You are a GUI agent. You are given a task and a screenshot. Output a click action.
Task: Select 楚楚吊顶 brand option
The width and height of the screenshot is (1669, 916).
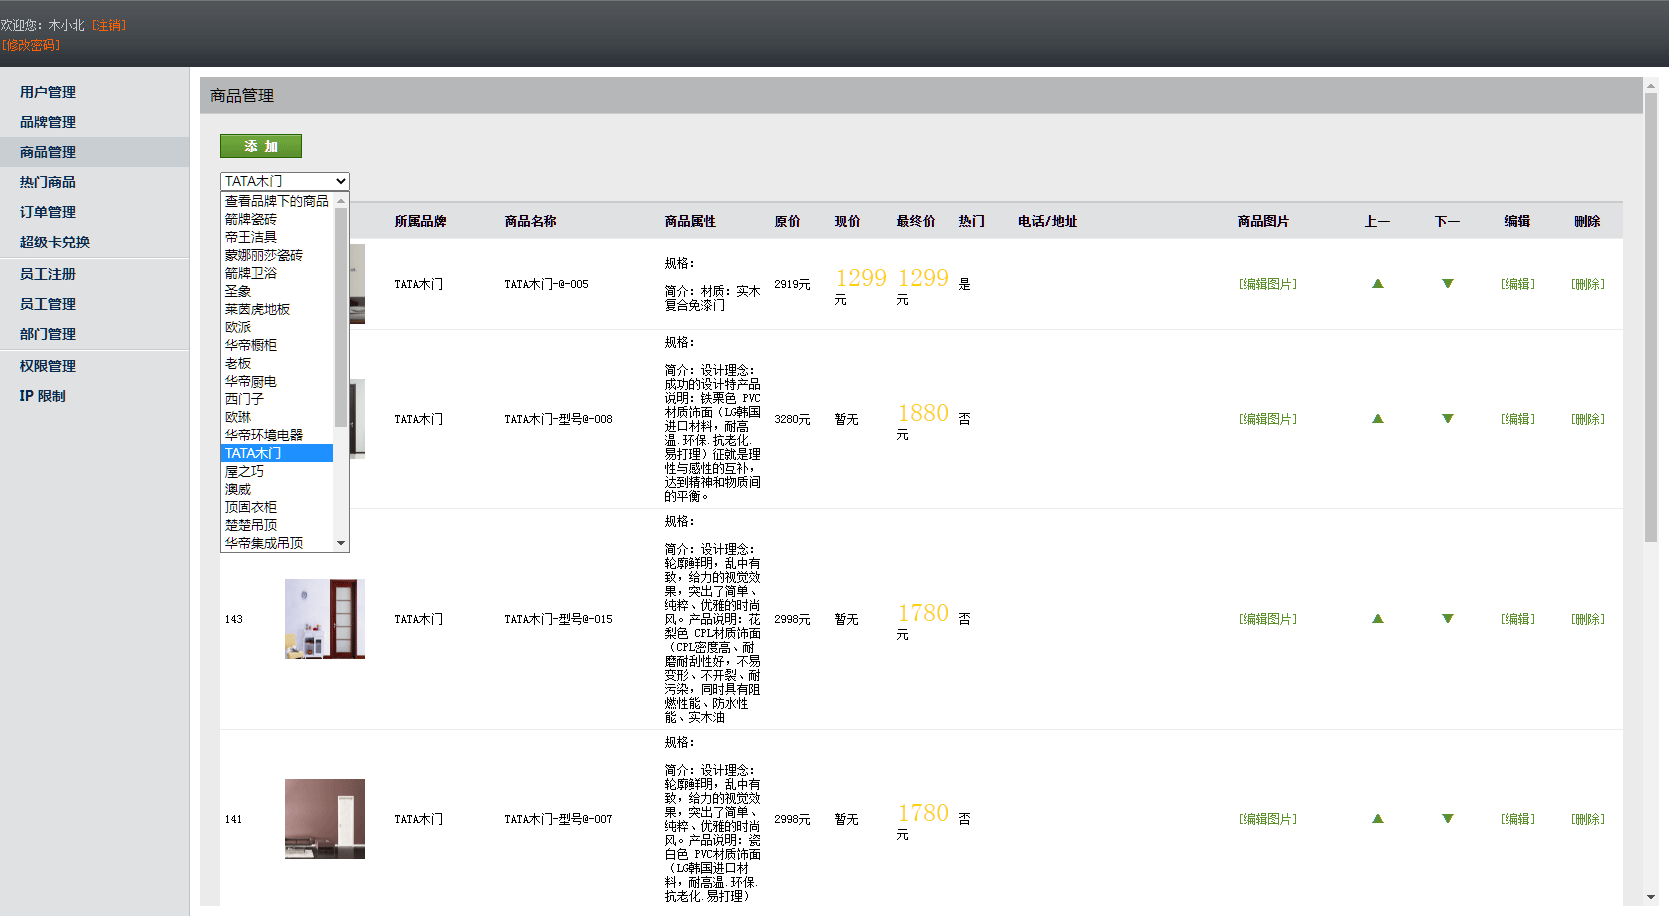point(277,525)
